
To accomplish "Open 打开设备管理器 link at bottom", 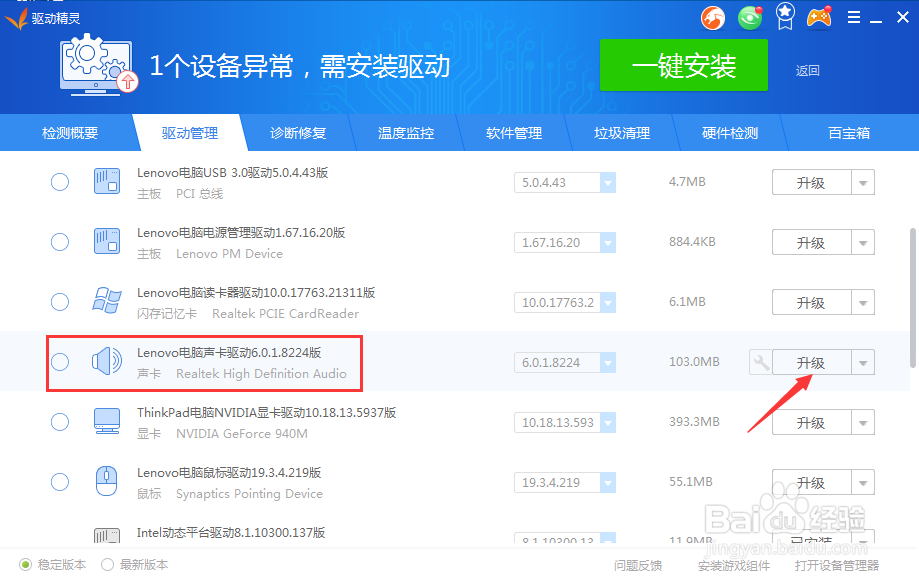I will tap(838, 564).
